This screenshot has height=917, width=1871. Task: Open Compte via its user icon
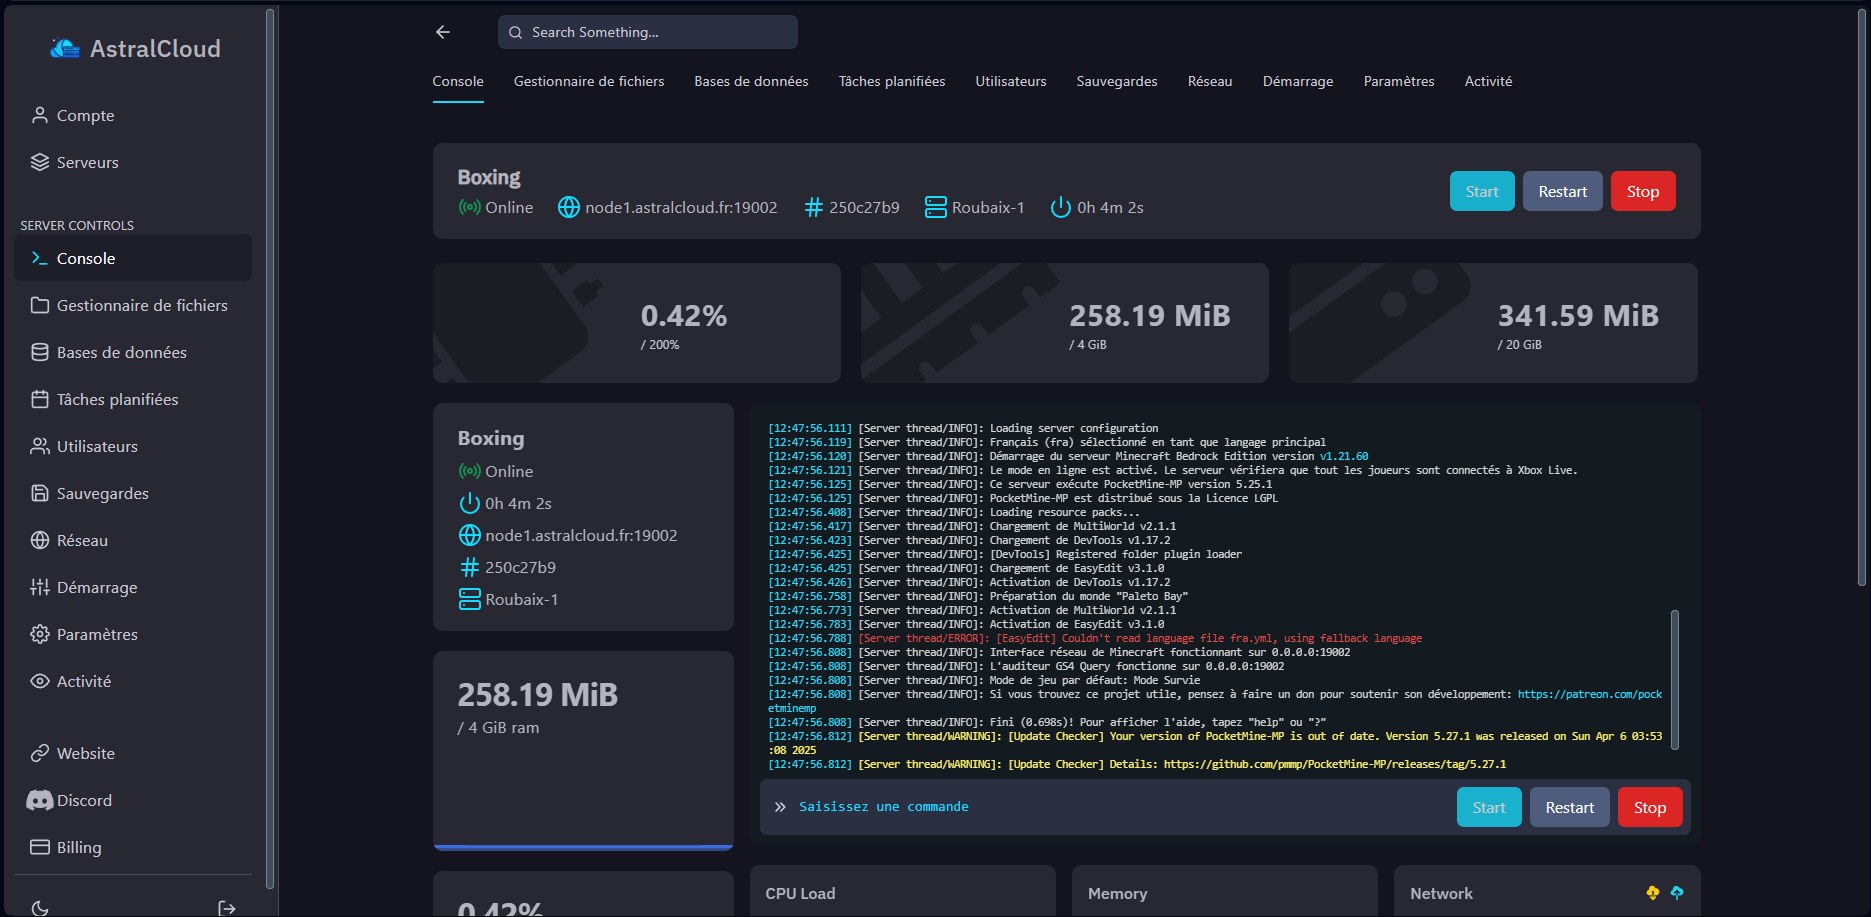click(40, 115)
